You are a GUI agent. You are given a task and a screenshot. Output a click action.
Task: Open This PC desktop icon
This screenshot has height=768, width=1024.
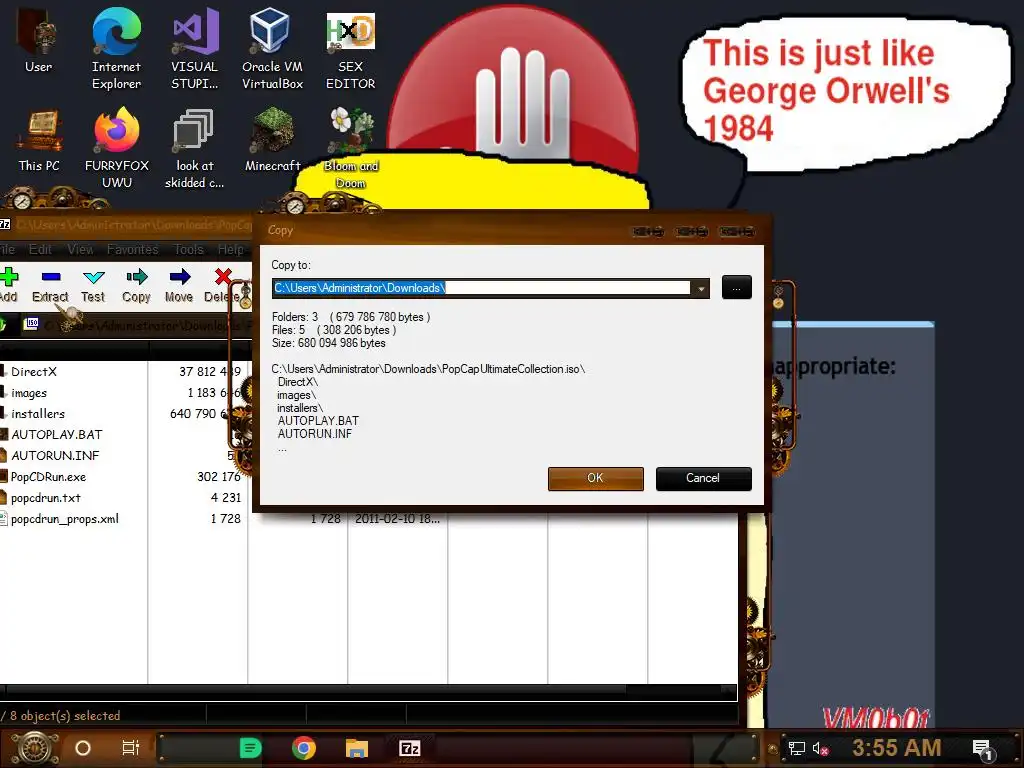pos(39,141)
